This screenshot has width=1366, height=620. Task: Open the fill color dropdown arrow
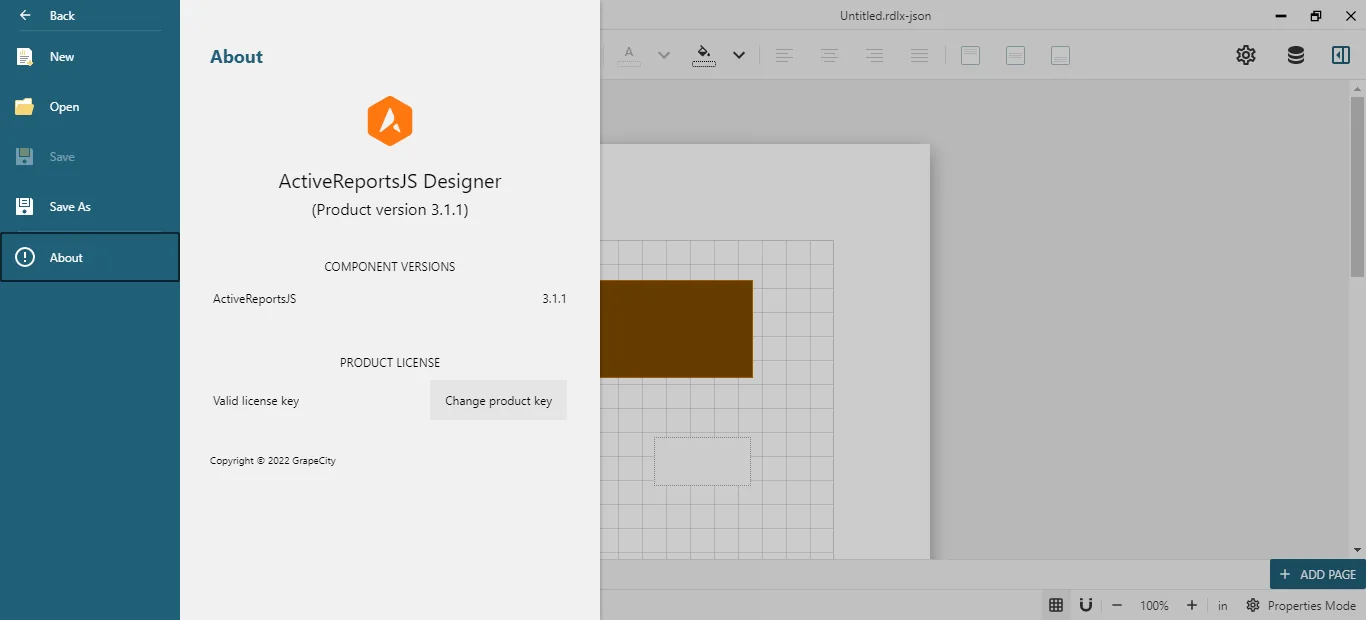739,55
